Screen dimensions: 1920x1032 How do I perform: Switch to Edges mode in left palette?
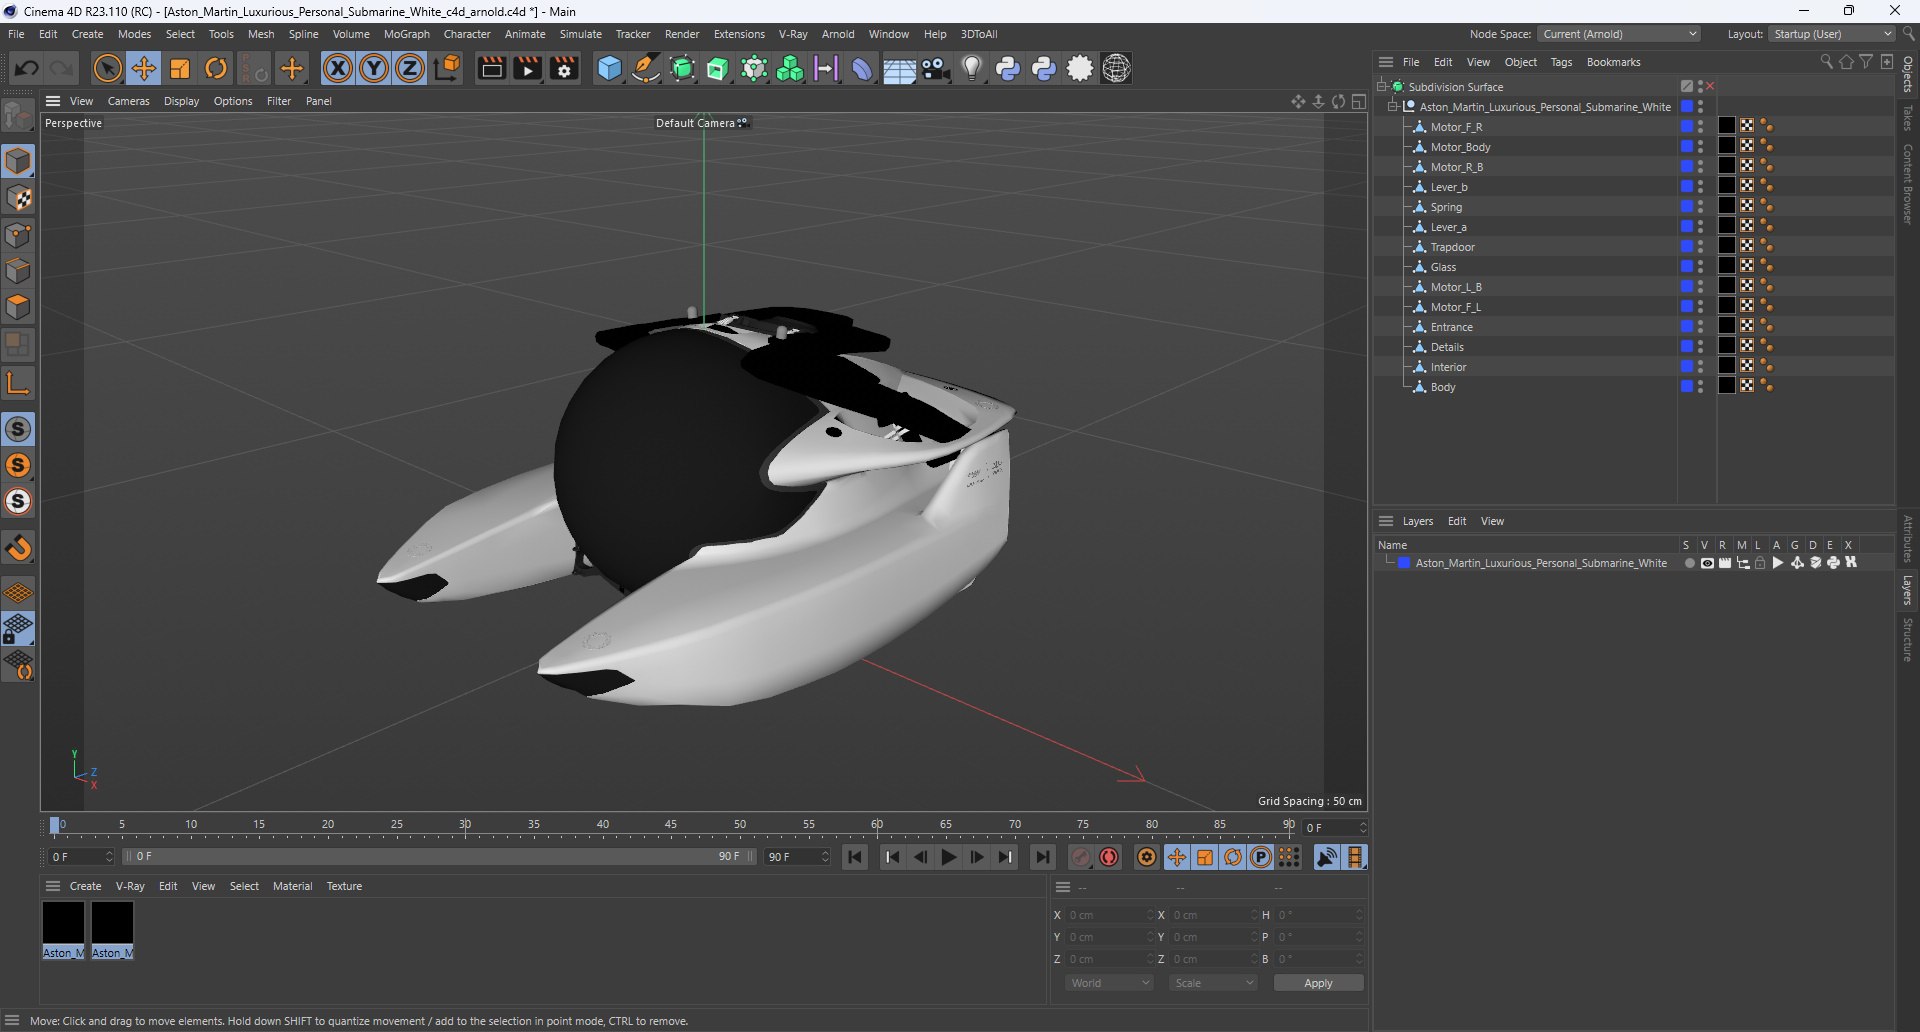coord(18,271)
